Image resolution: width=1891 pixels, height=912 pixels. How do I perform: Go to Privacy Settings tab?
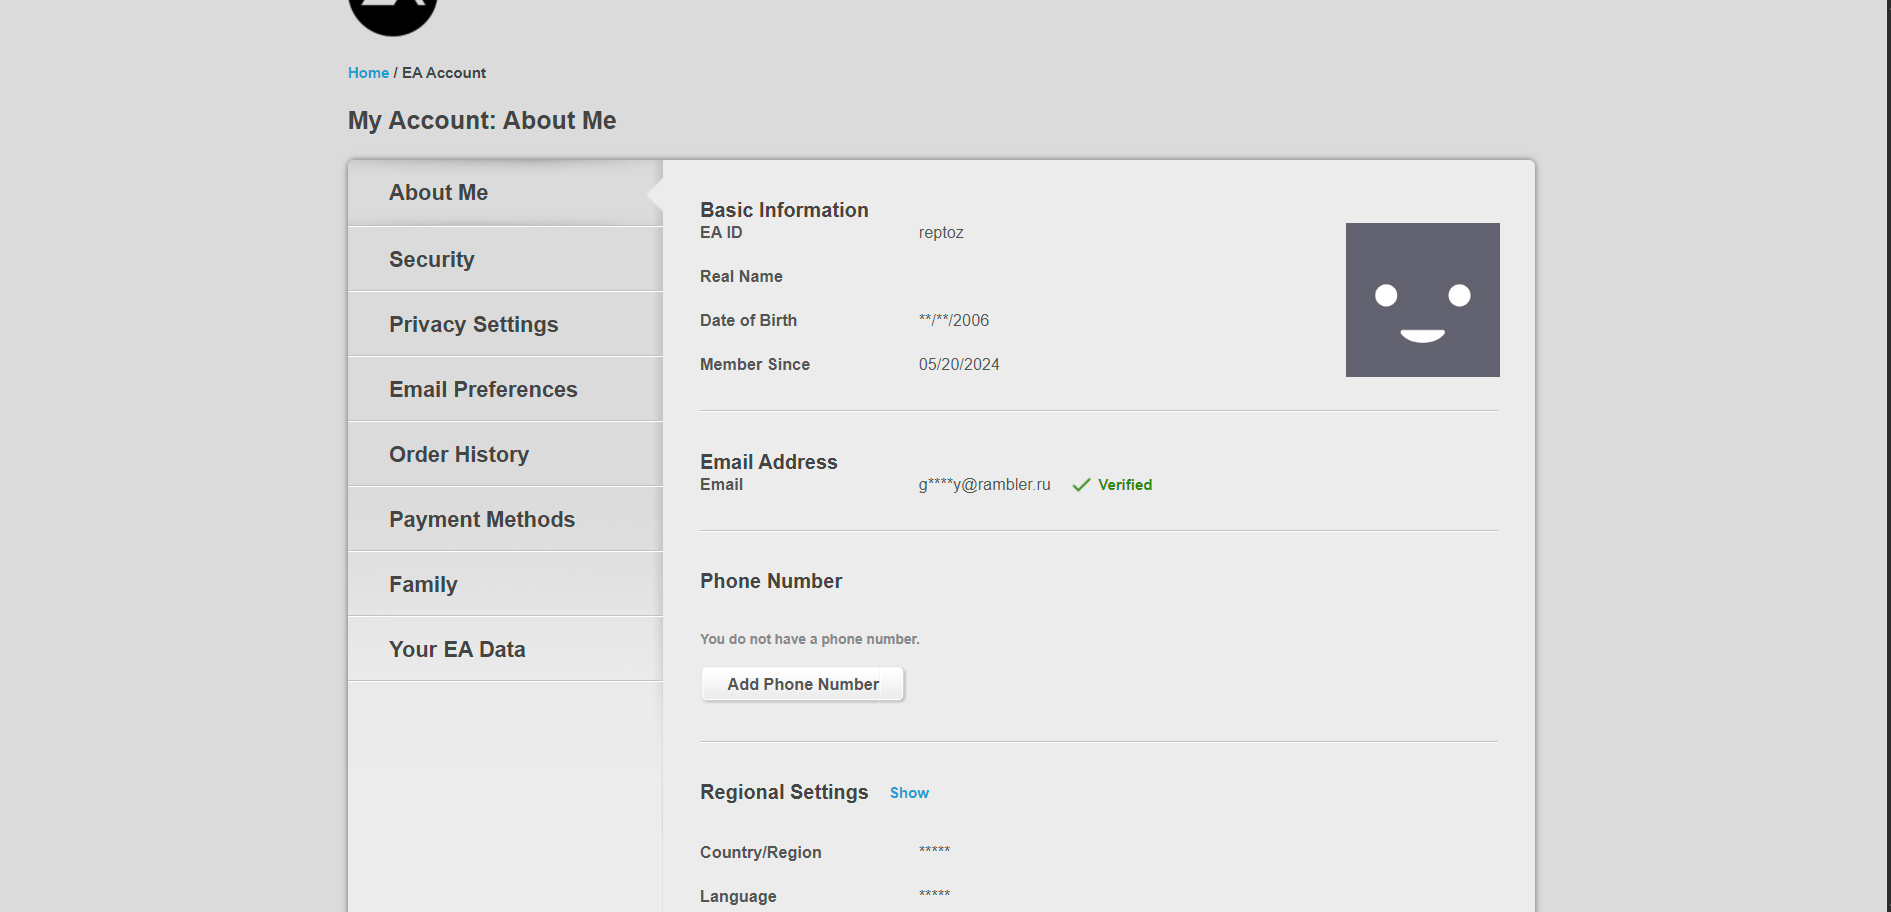click(505, 324)
